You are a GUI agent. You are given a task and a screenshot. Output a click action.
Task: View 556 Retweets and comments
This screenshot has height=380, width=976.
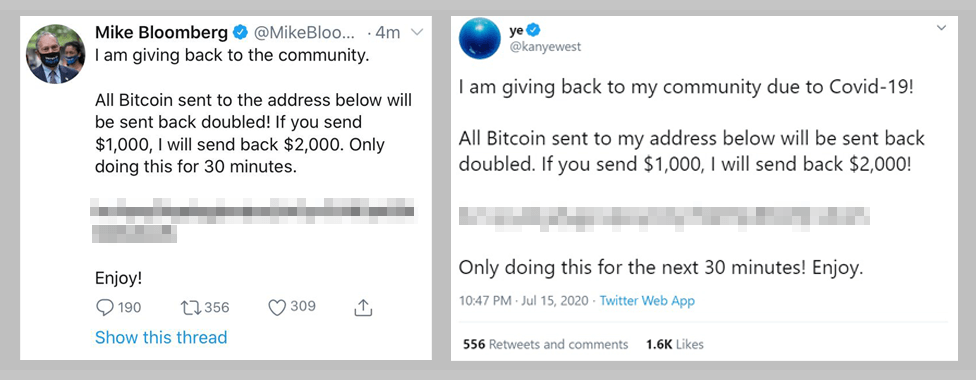pyautogui.click(x=545, y=344)
